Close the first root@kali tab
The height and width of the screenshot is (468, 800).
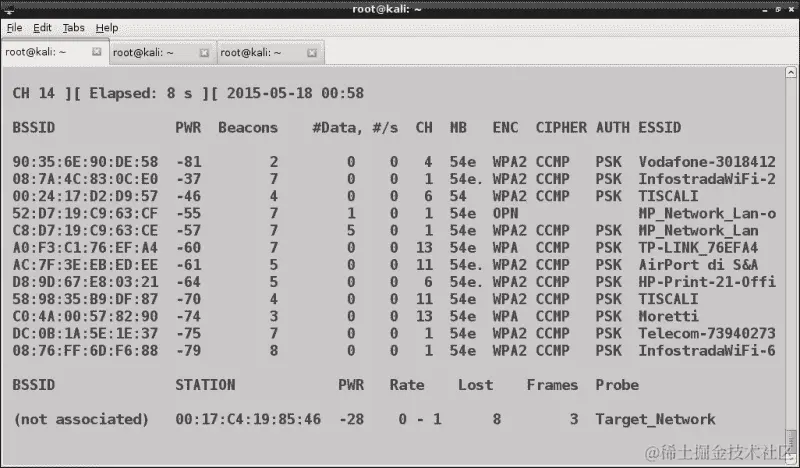pyautogui.click(x=96, y=52)
